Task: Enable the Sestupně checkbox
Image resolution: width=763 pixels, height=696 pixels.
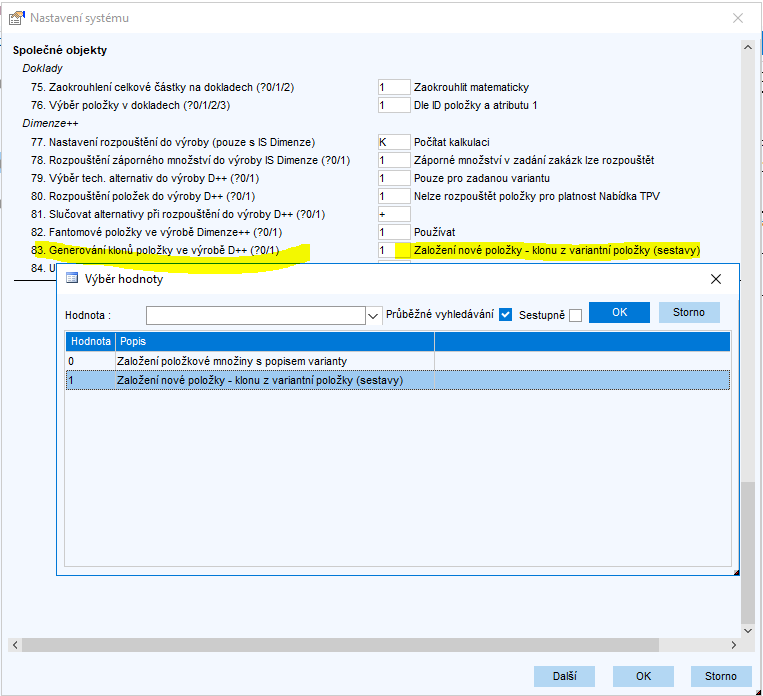Action: coord(575,315)
